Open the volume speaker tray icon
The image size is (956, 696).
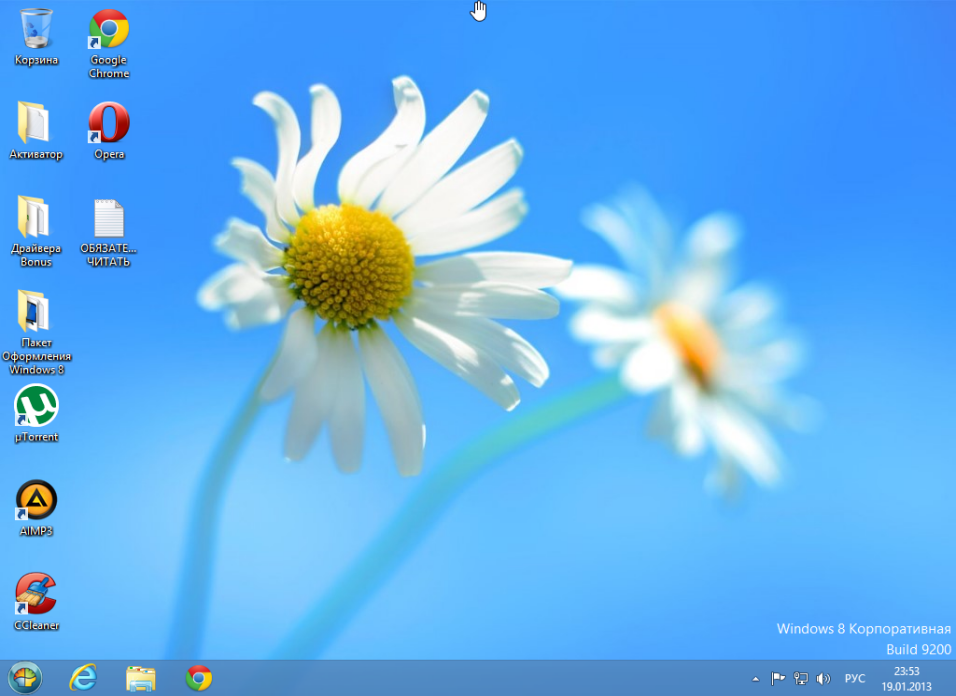pyautogui.click(x=823, y=678)
